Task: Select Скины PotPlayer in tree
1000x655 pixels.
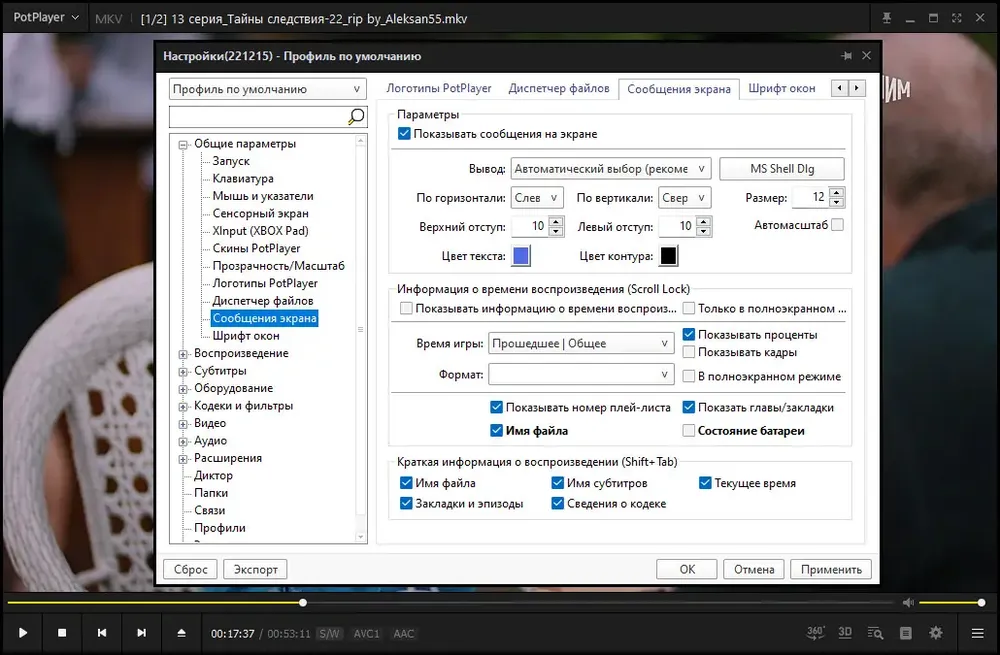Action: [256, 248]
